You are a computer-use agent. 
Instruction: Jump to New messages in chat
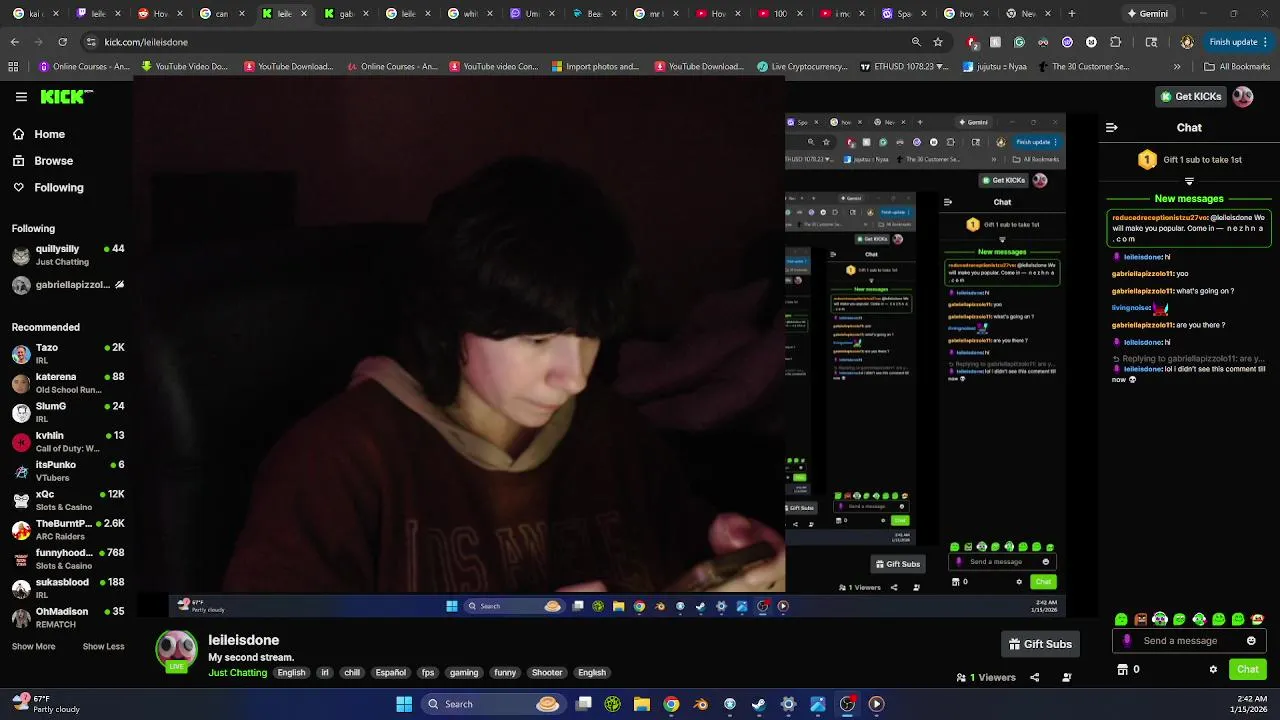click(1189, 198)
